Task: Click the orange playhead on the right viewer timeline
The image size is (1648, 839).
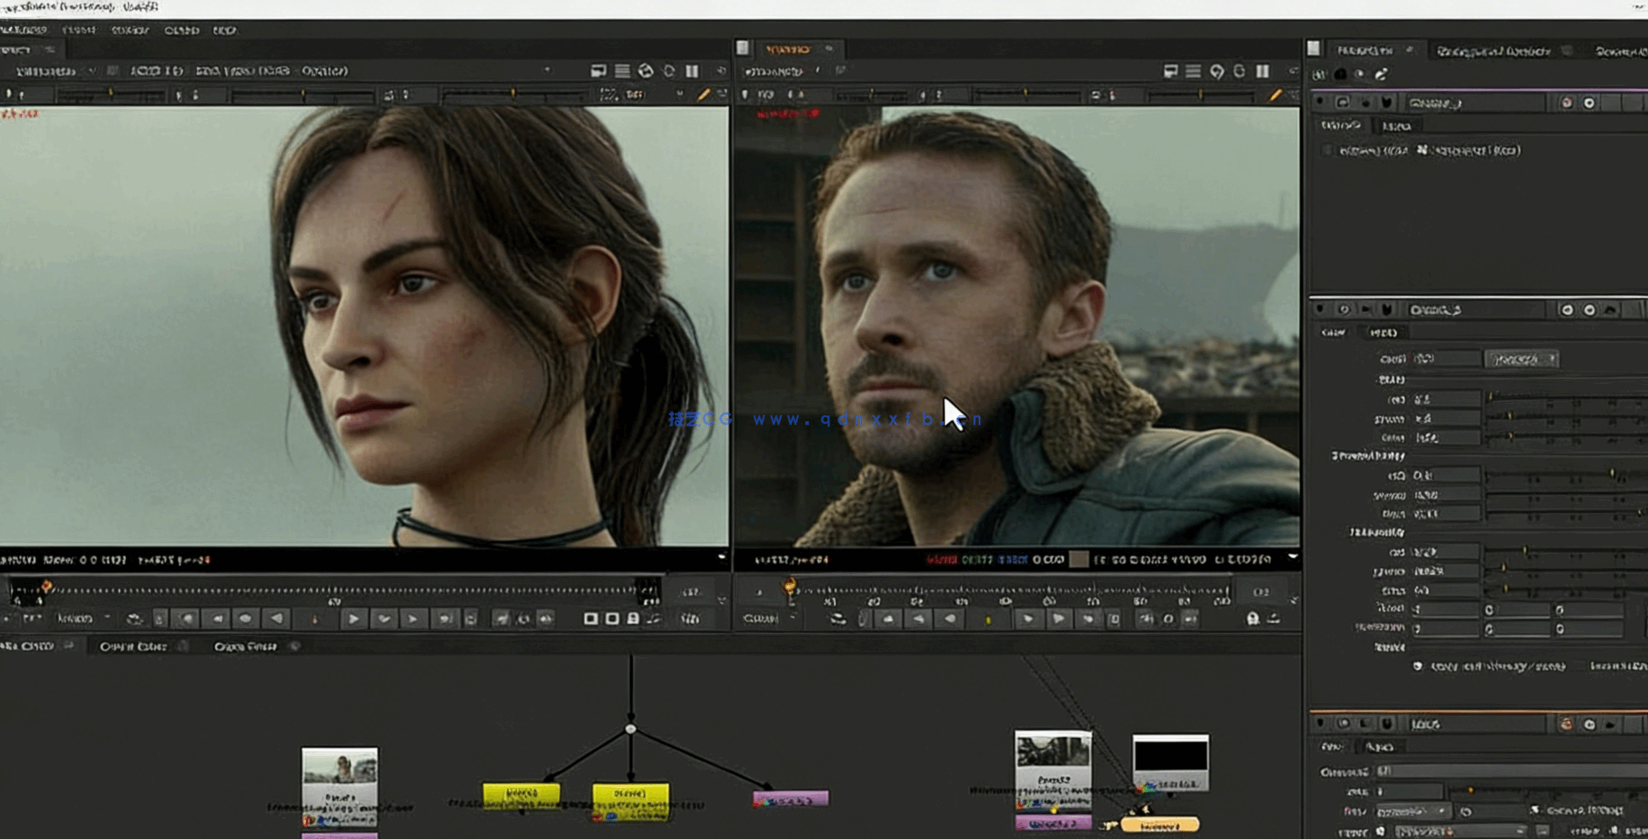Action: click(790, 586)
